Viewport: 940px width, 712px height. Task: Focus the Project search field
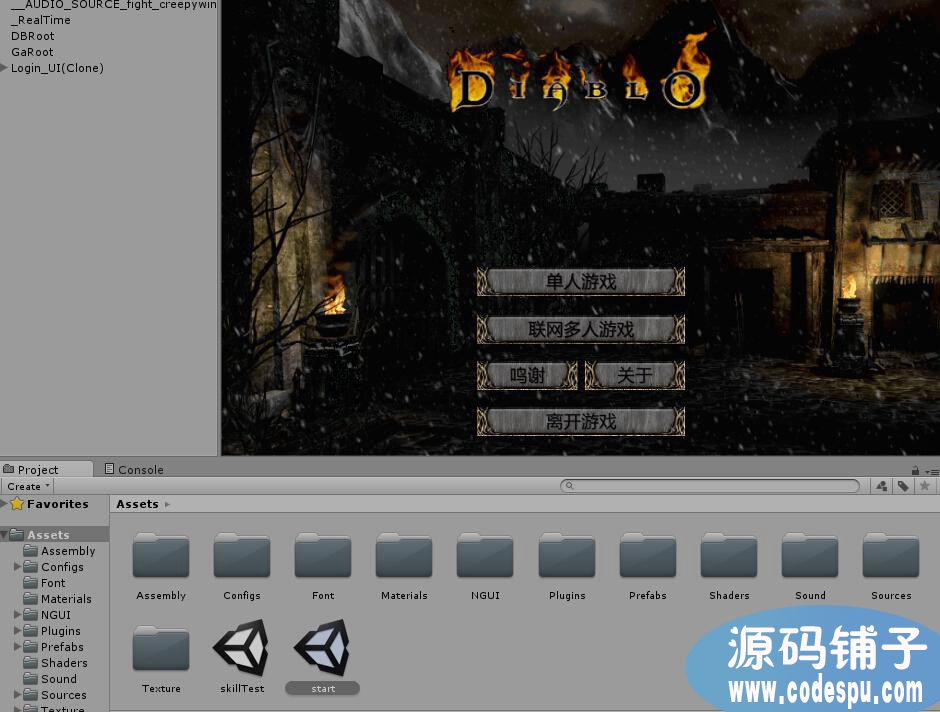click(x=710, y=486)
